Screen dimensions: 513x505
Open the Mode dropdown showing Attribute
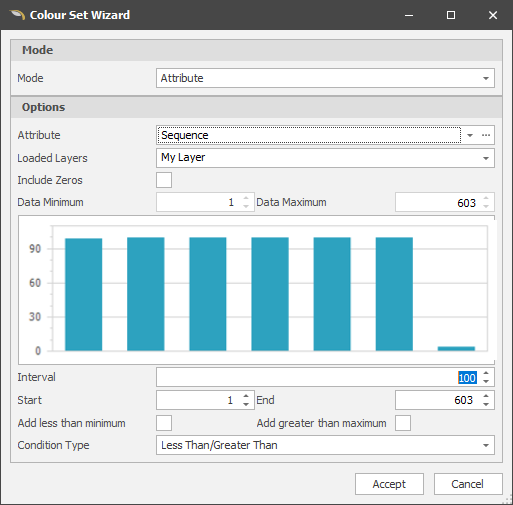pyautogui.click(x=325, y=78)
